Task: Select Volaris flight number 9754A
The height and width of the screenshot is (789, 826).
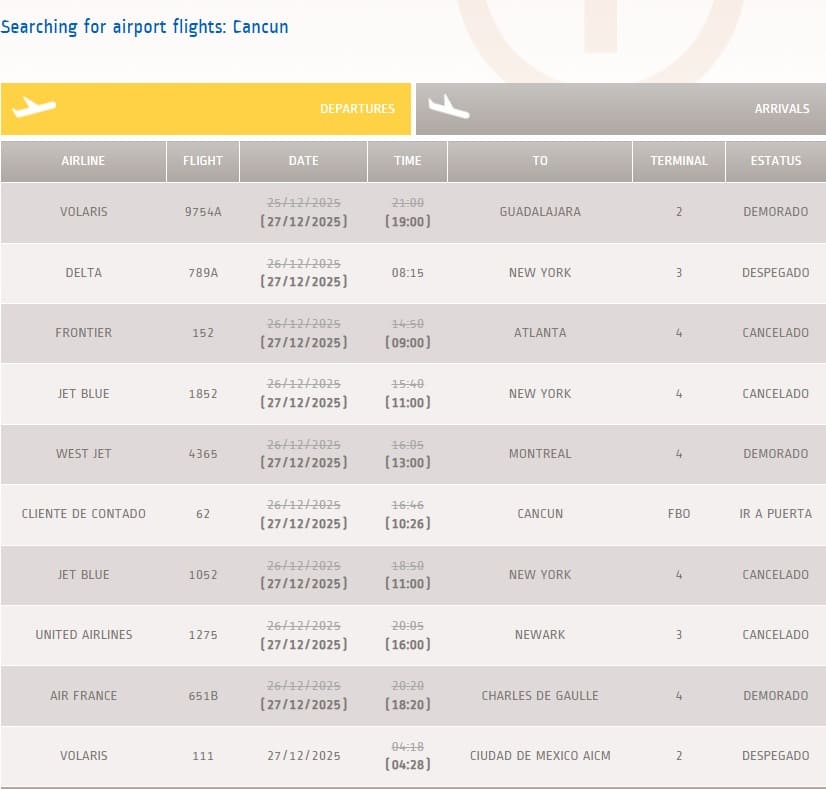Action: click(203, 212)
